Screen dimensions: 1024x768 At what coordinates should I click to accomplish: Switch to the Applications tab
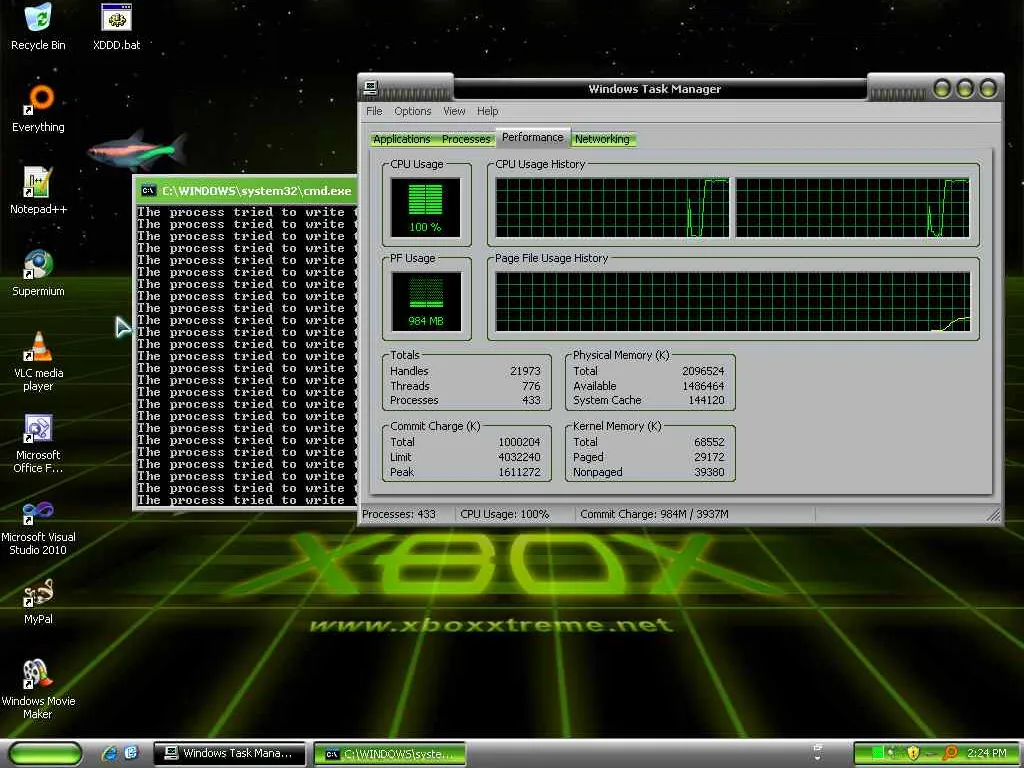point(401,139)
